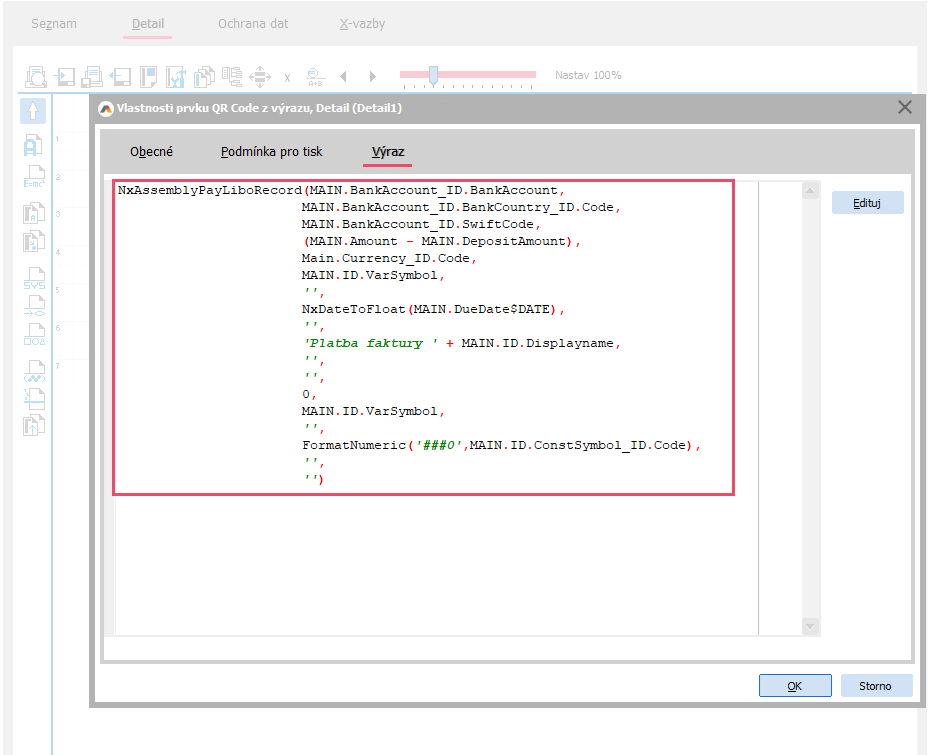Image resolution: width=929 pixels, height=755 pixels.
Task: Switch to the Obecné tab
Action: tap(152, 152)
